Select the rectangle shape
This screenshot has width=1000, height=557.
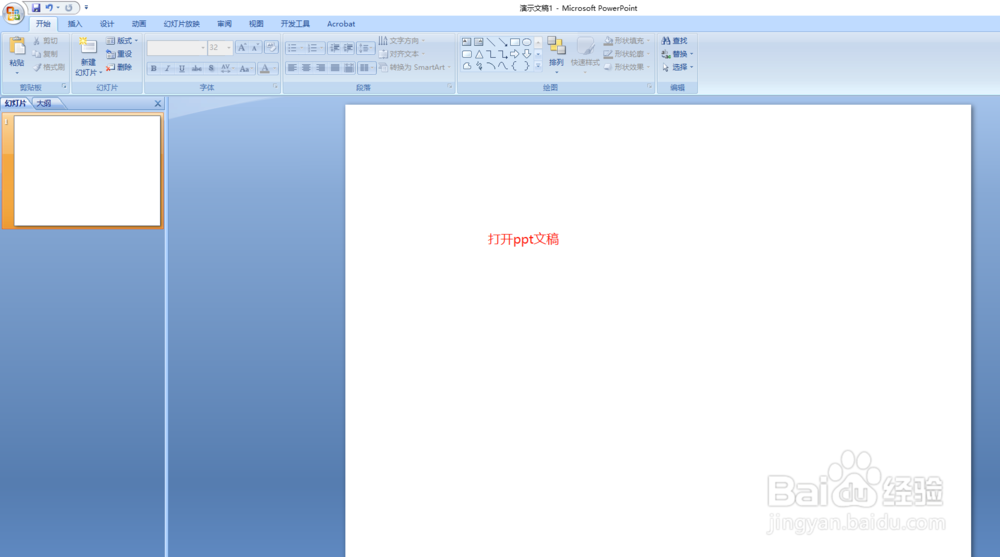click(515, 41)
